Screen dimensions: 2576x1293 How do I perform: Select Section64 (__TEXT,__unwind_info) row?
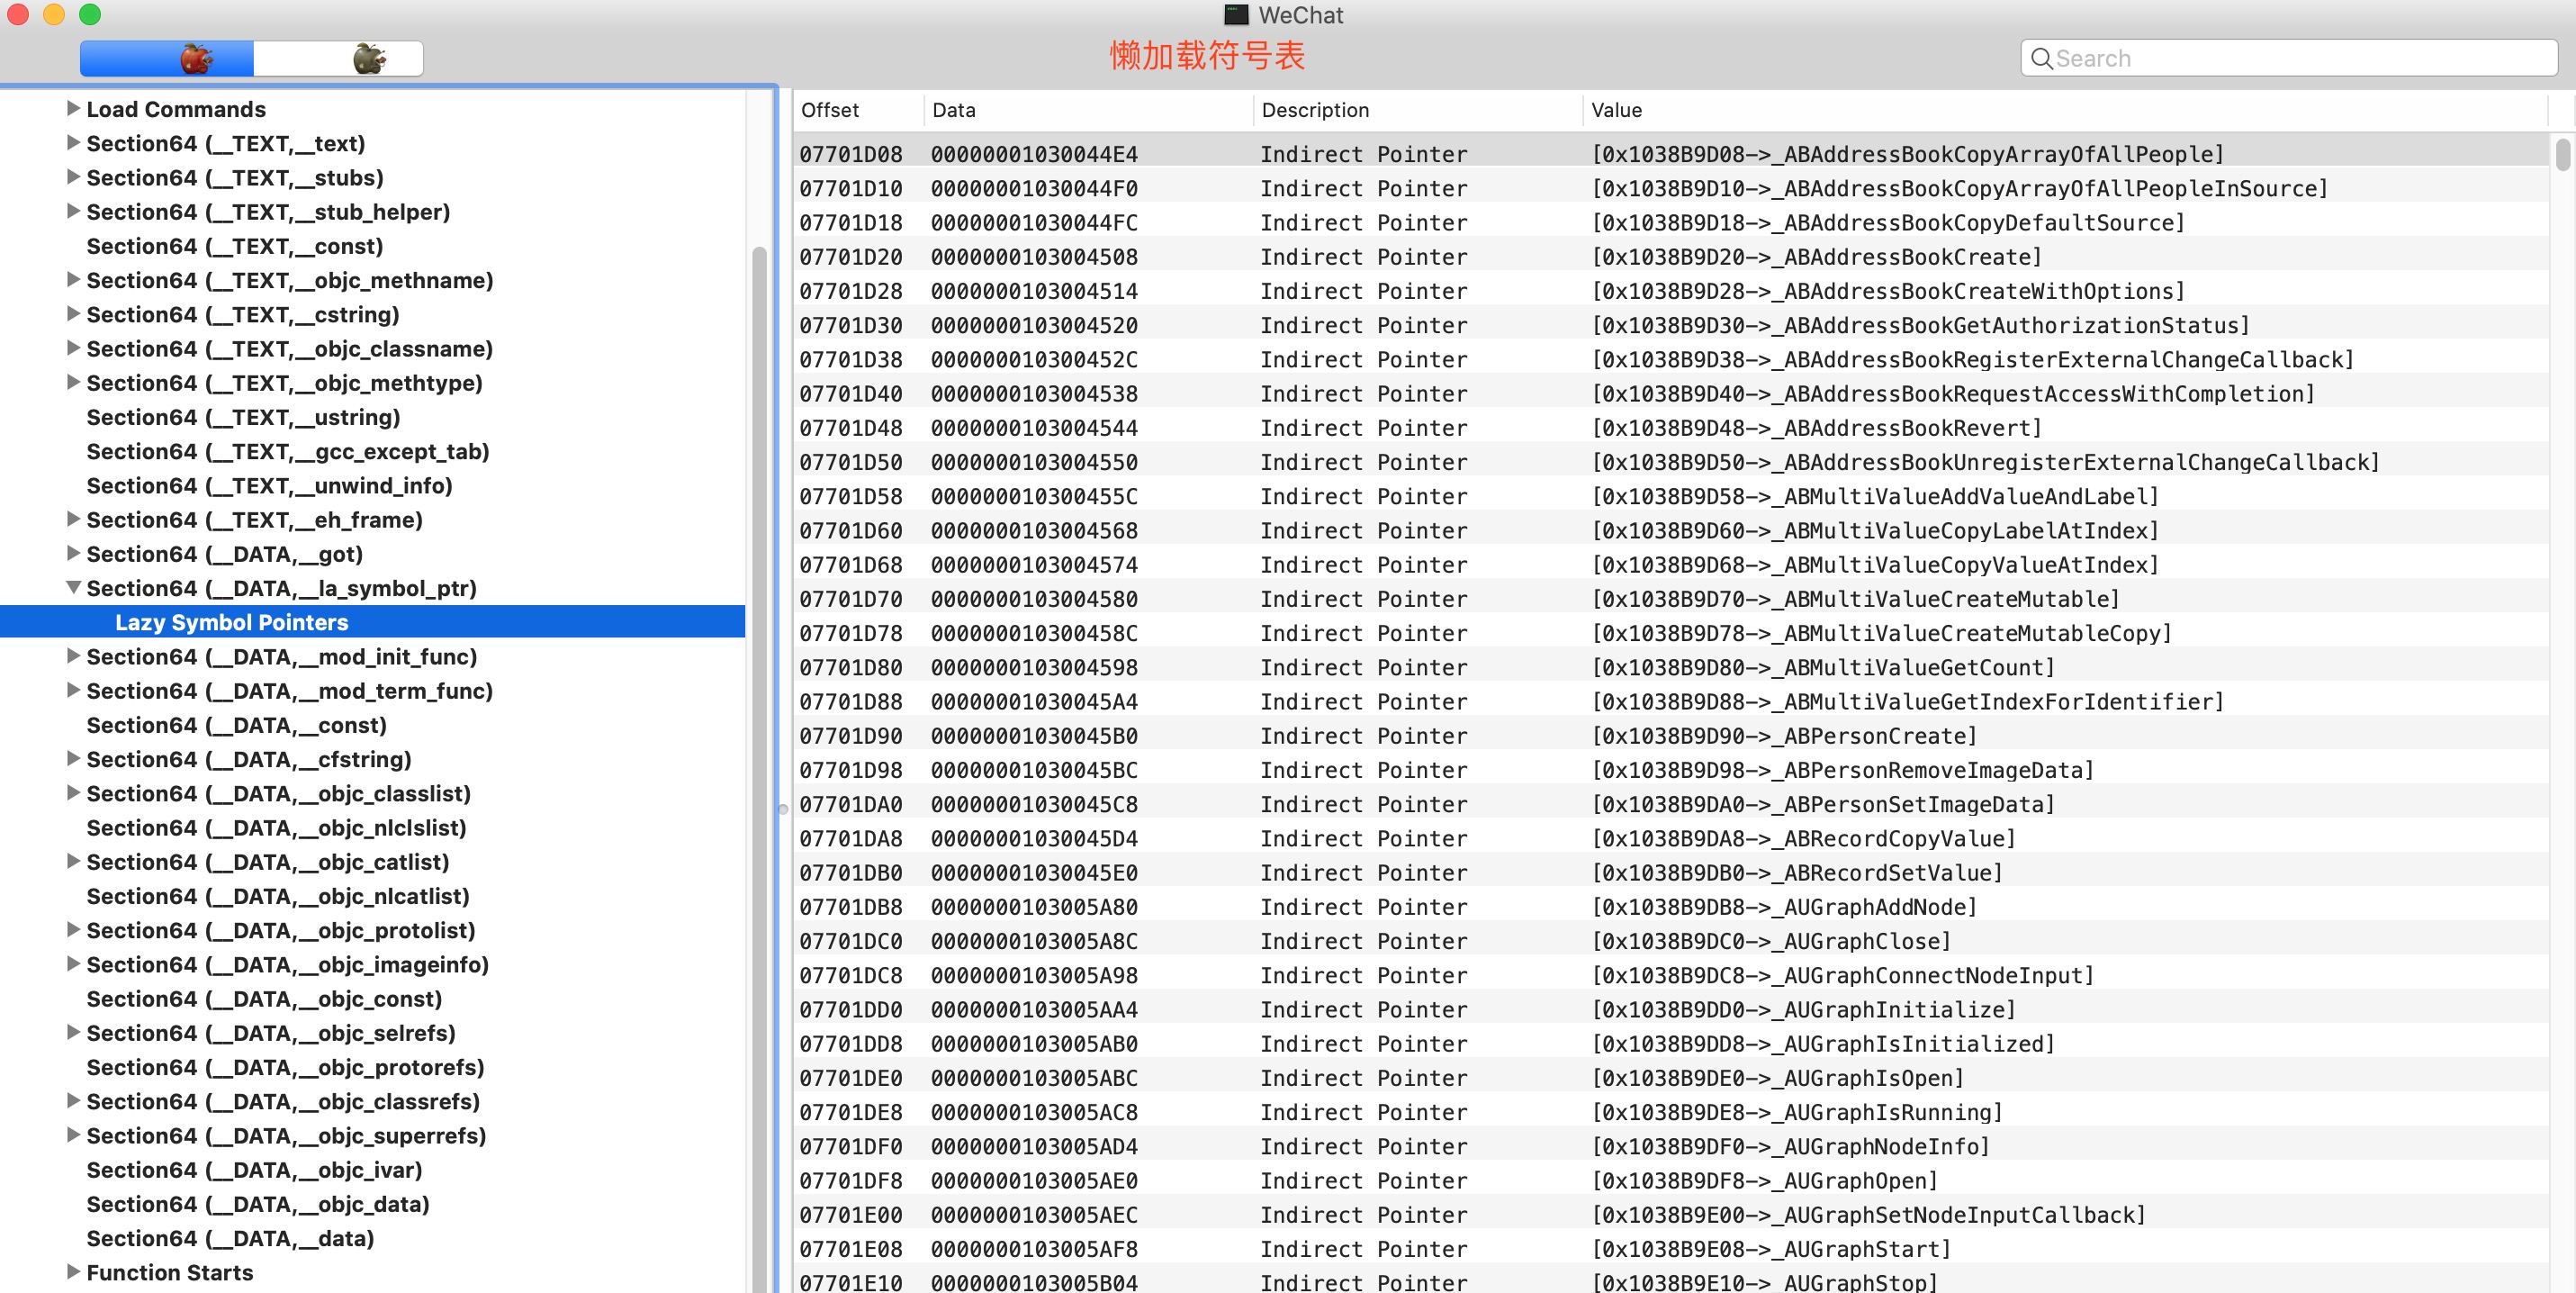pyautogui.click(x=372, y=485)
